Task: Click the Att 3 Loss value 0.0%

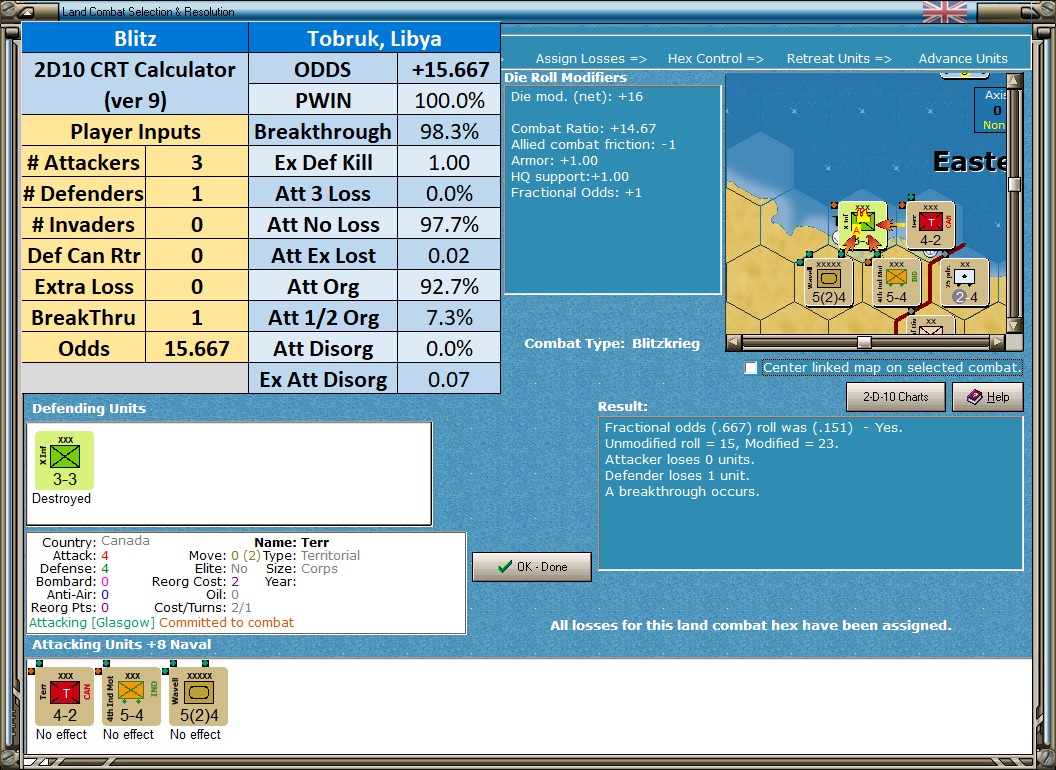Action: pos(449,193)
